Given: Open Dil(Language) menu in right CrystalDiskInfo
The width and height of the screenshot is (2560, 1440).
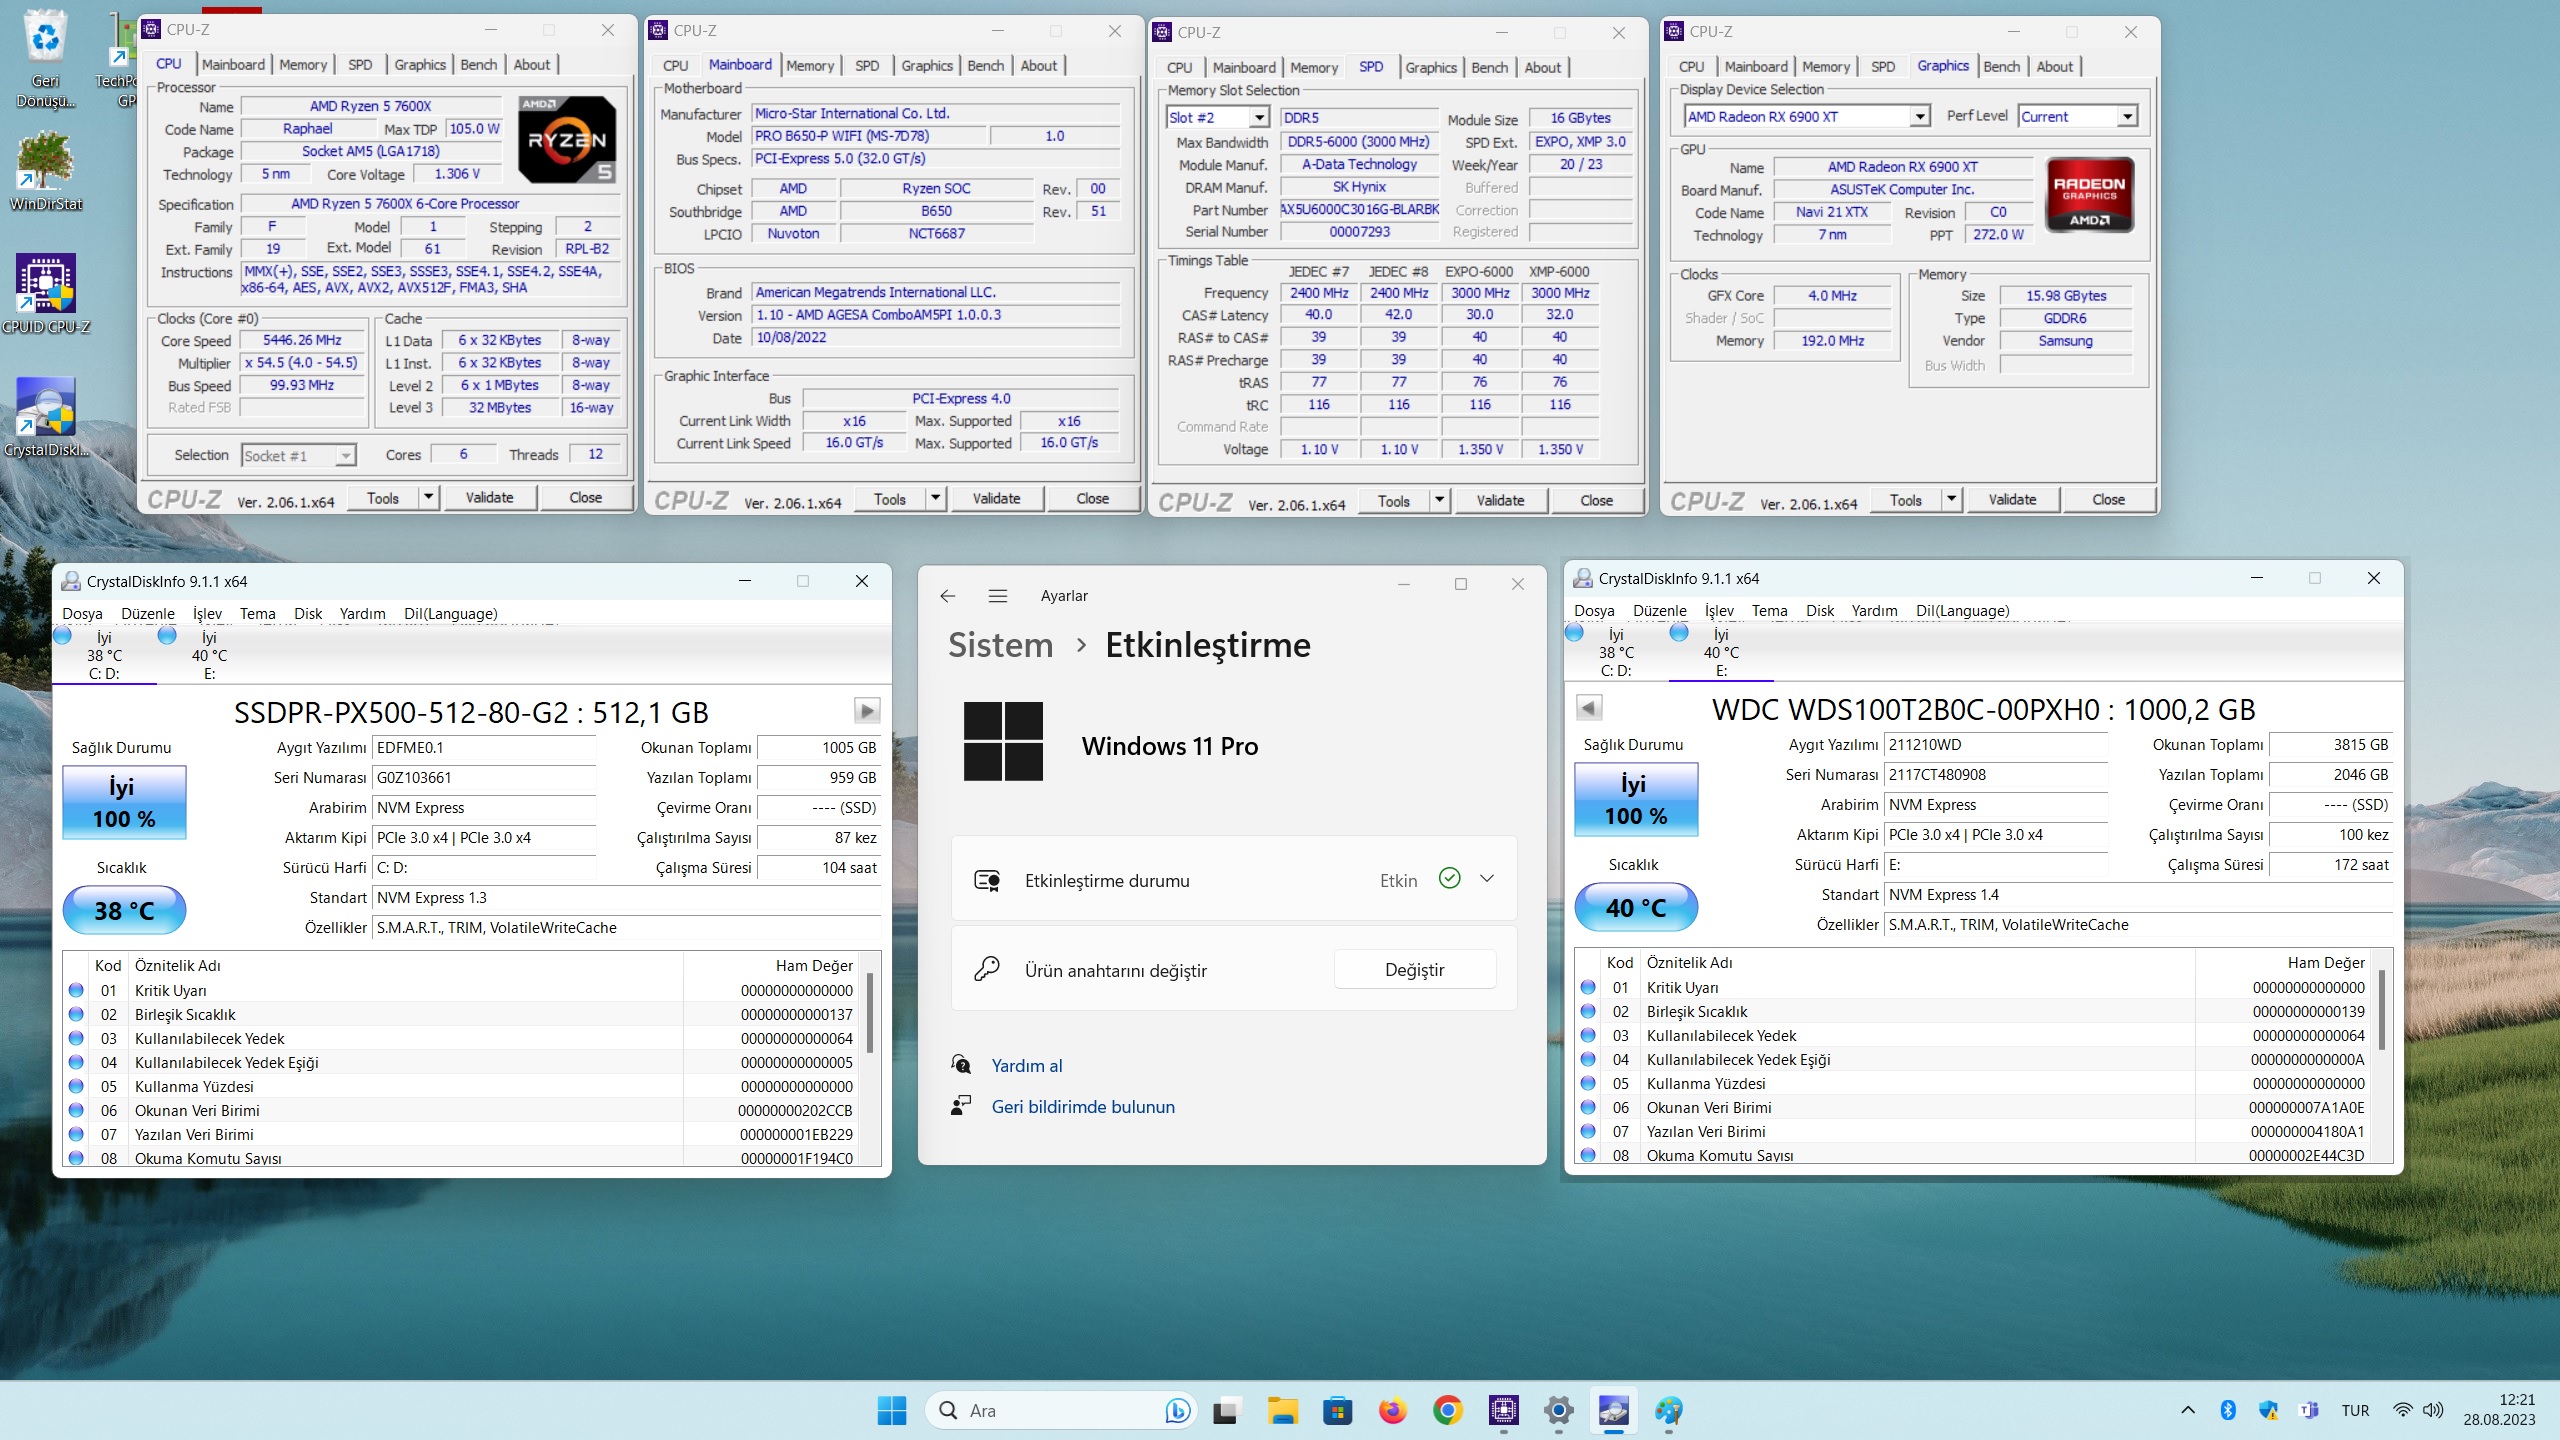Looking at the screenshot, I should tap(1962, 610).
